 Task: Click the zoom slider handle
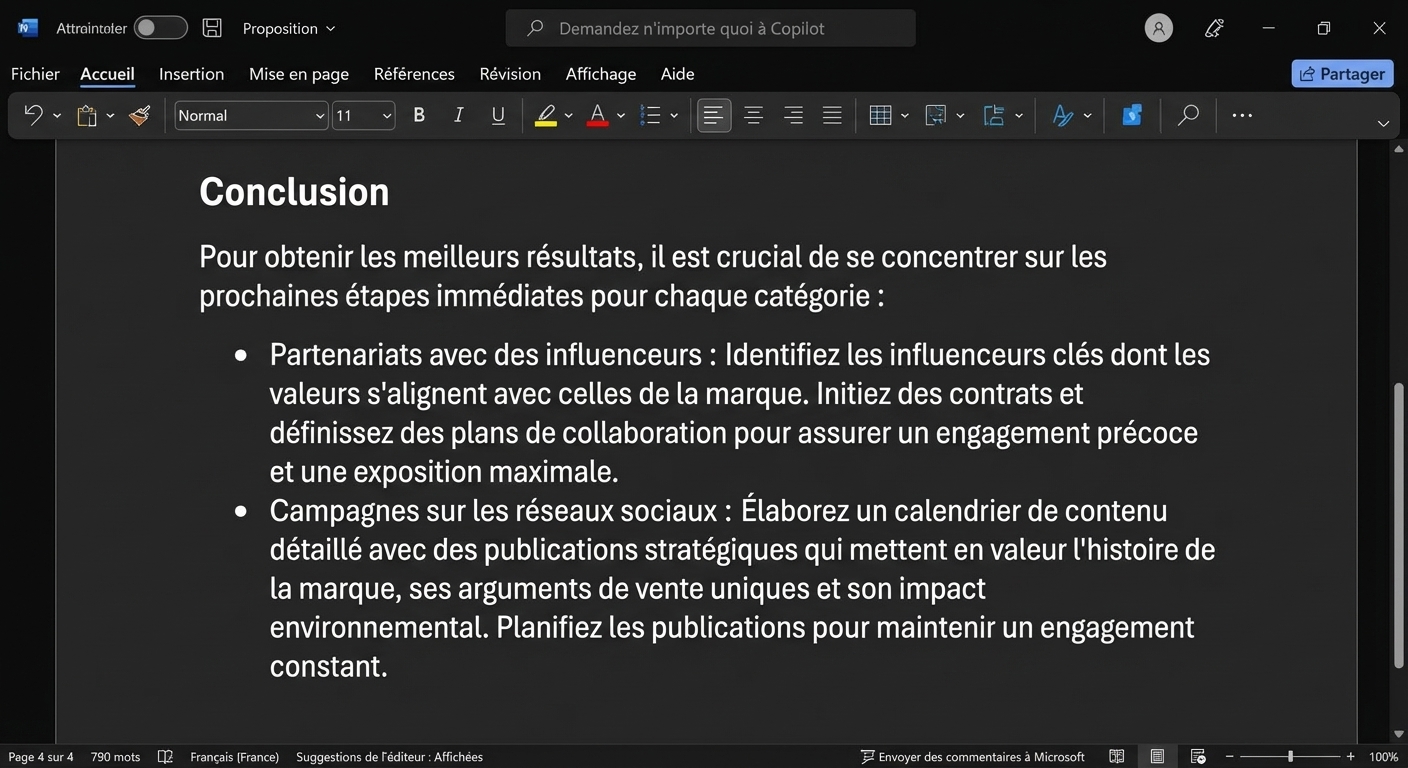pos(1290,757)
